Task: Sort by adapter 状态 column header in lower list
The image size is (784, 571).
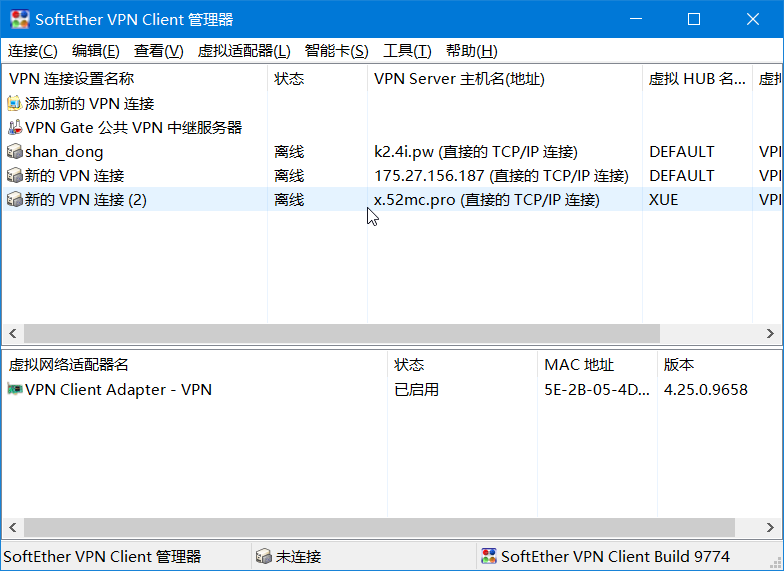Action: pyautogui.click(x=462, y=364)
